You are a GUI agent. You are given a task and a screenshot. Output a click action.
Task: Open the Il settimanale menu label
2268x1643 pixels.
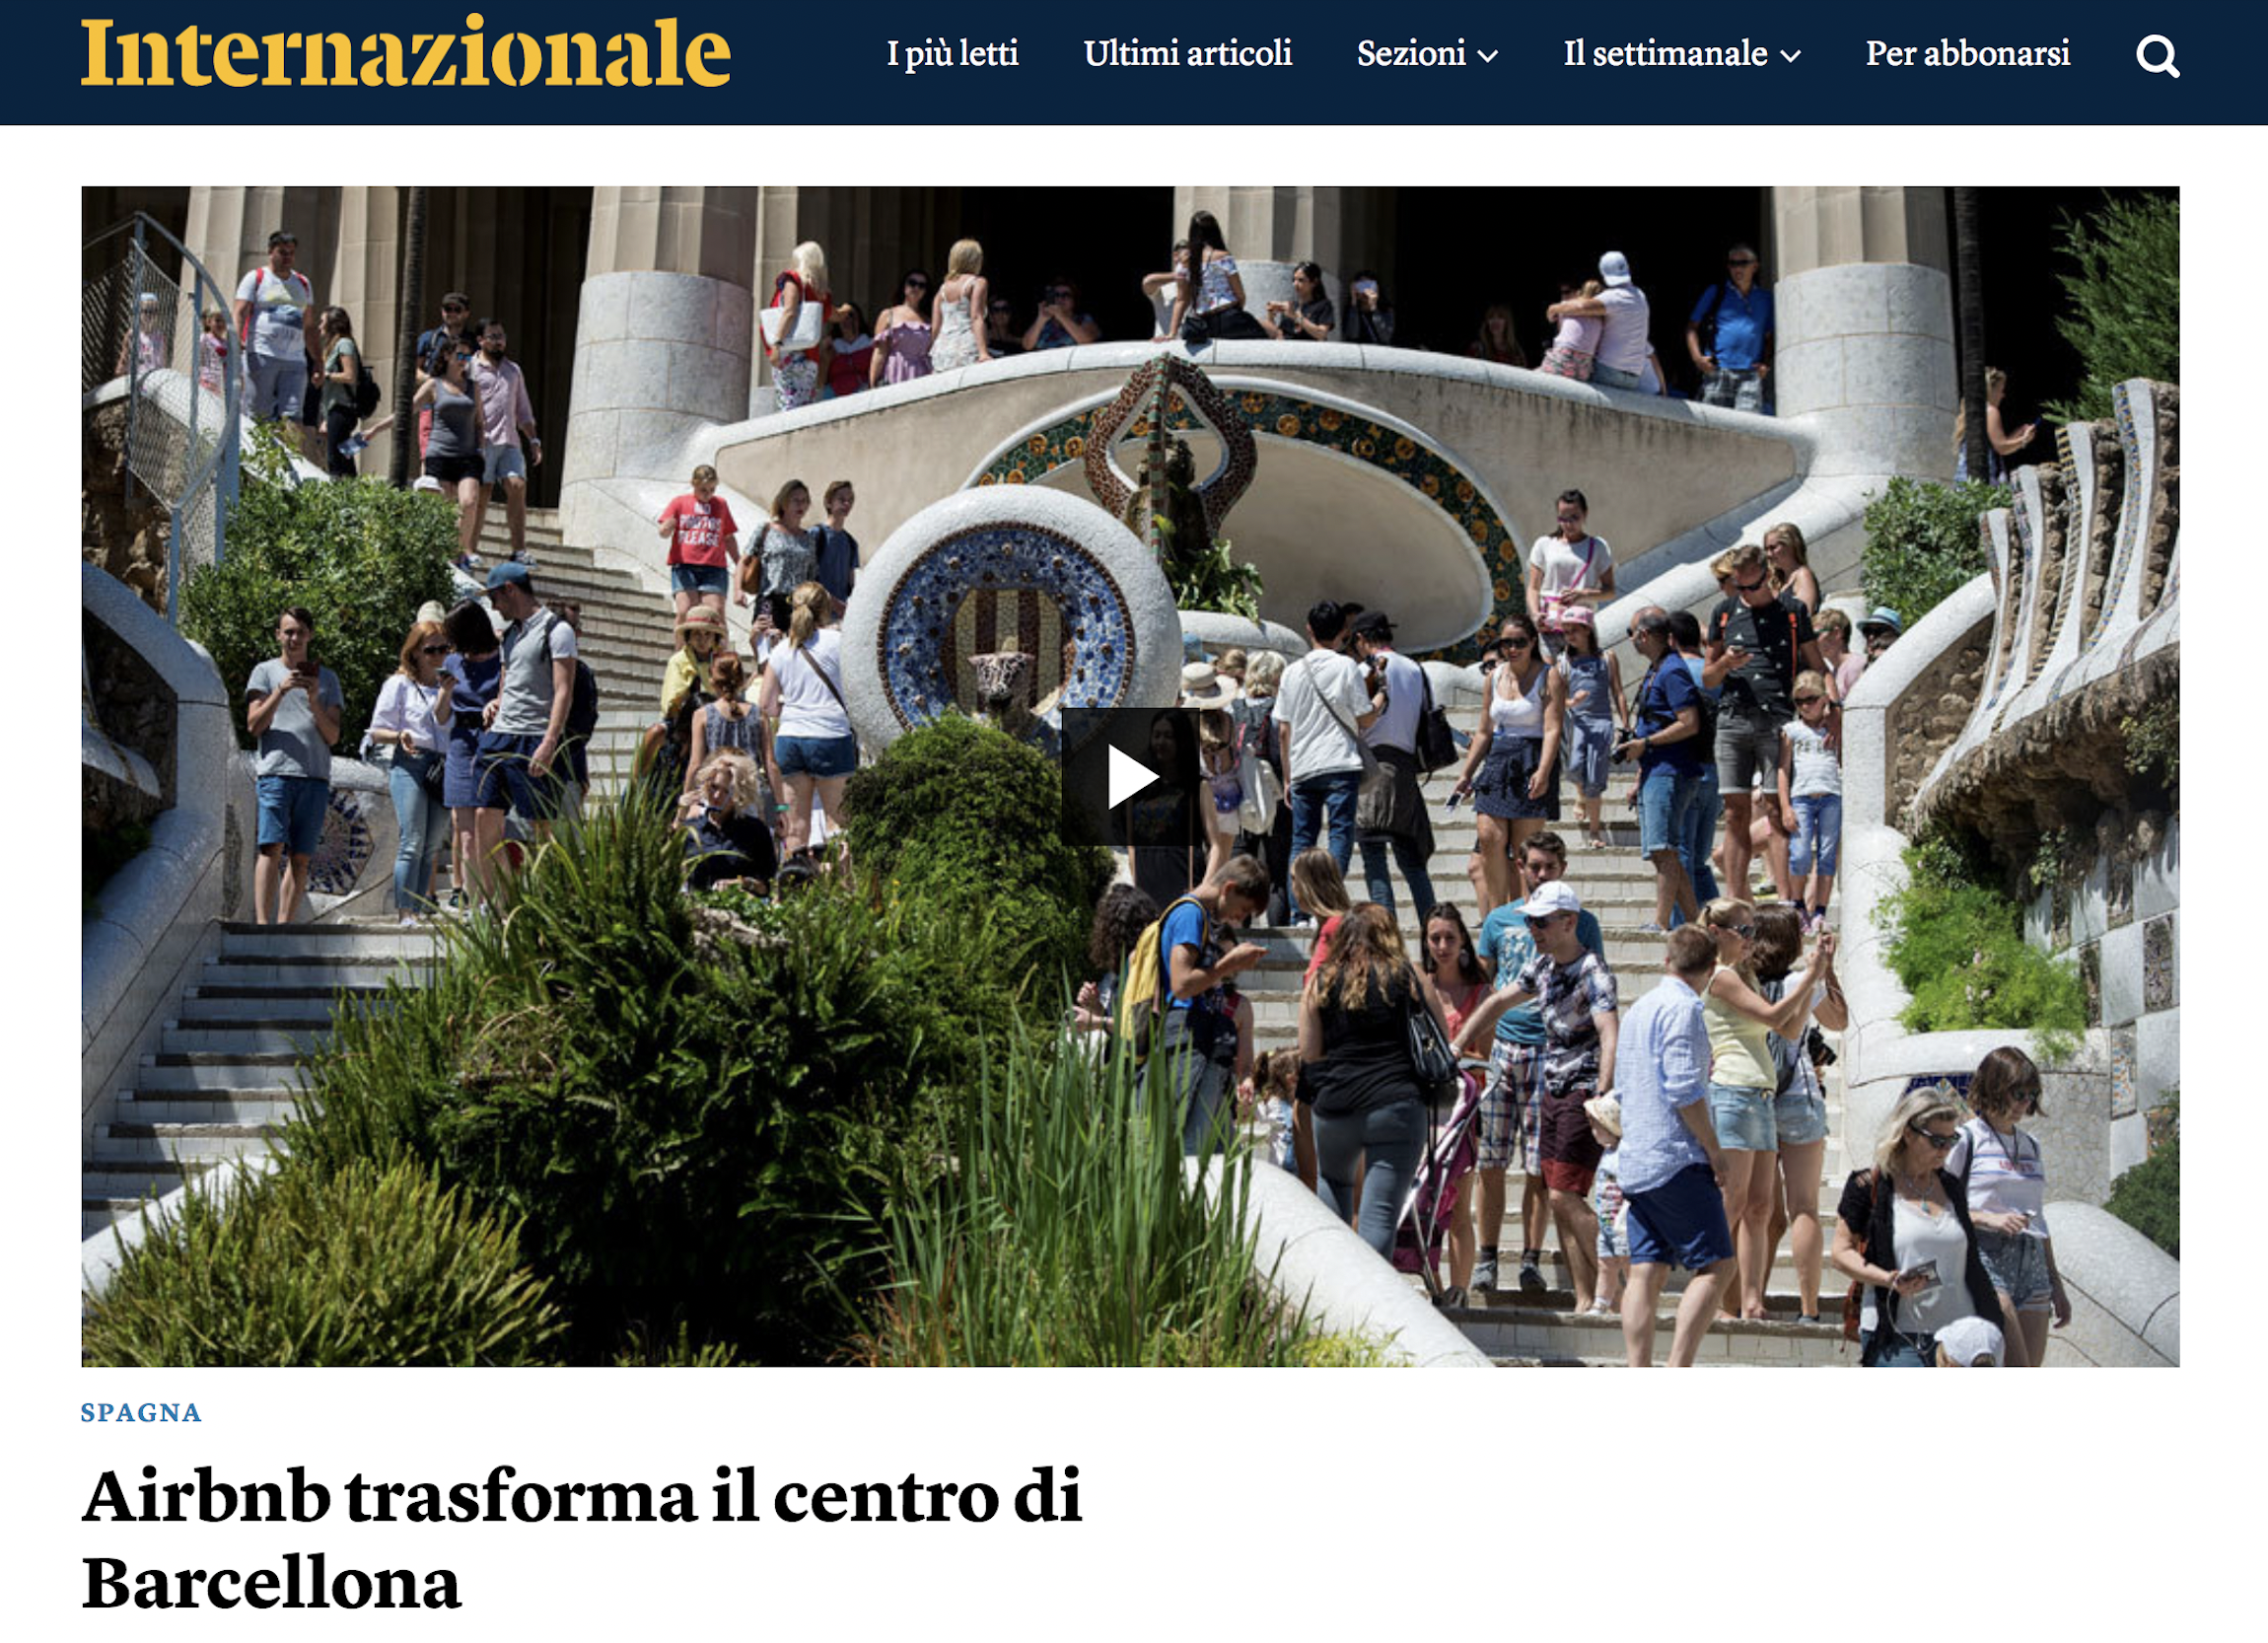[x=1664, y=53]
